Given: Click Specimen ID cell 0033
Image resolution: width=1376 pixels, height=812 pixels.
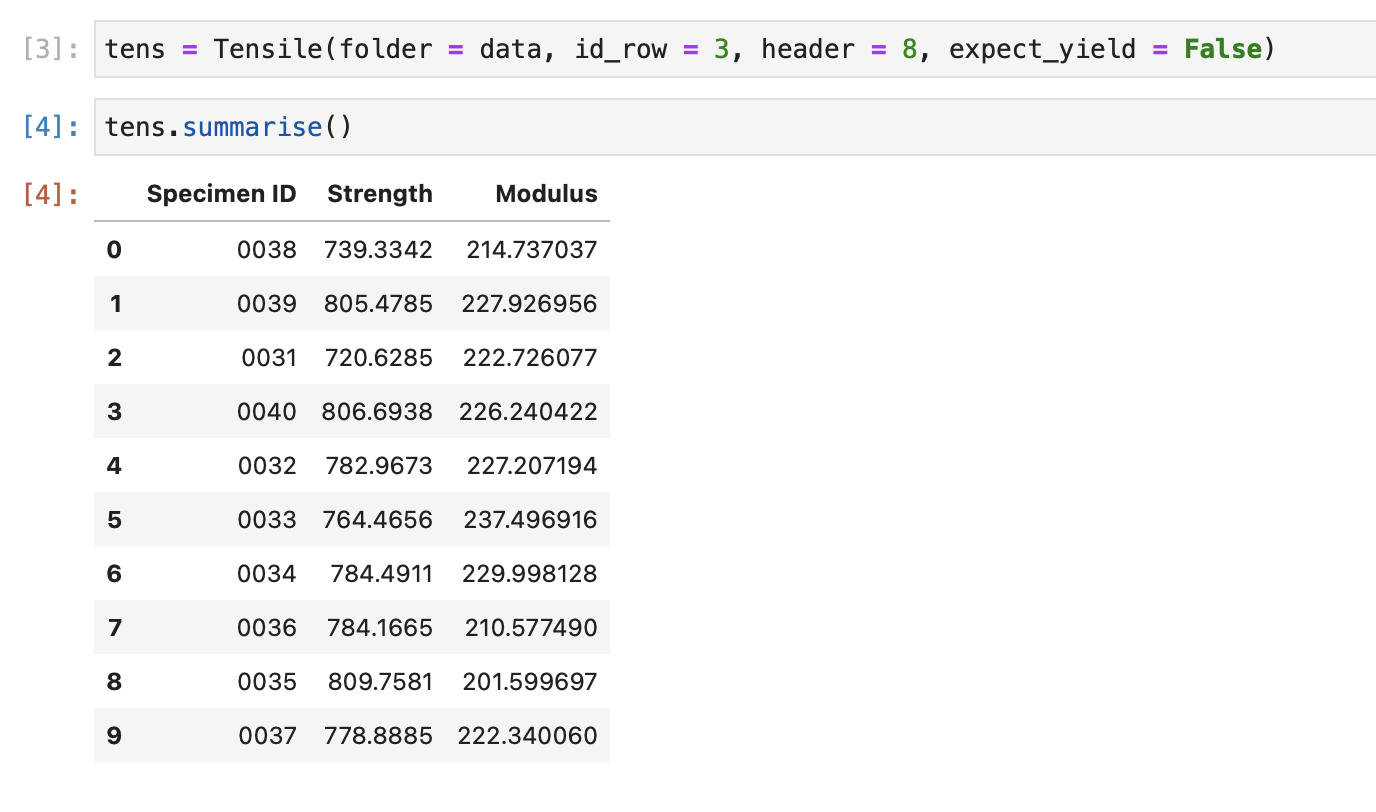Looking at the screenshot, I should pos(267,519).
